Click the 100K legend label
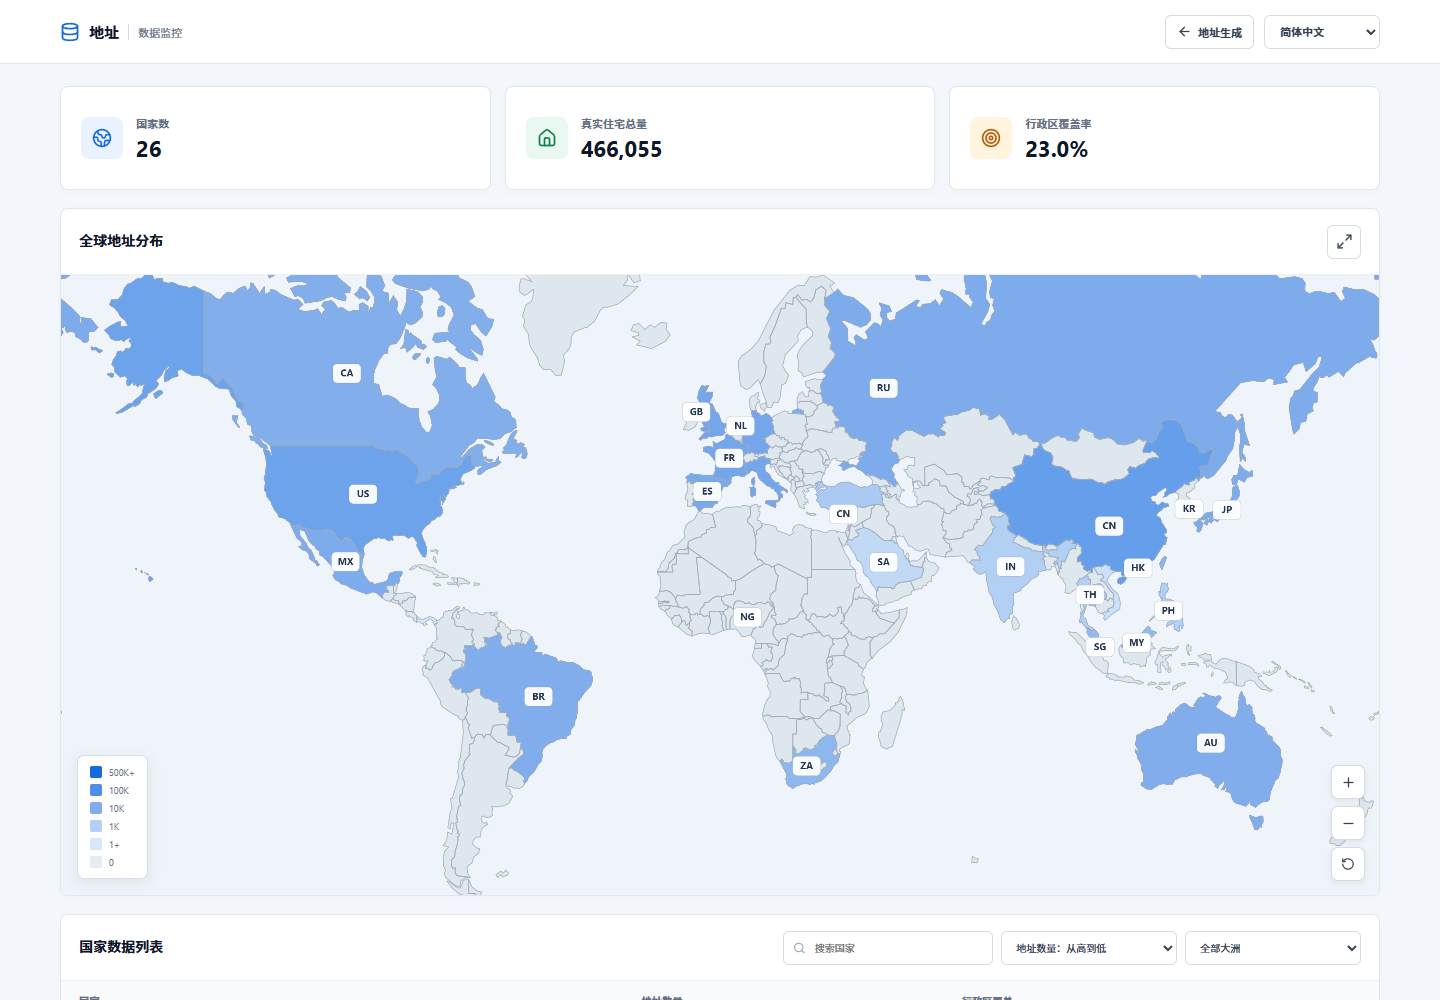1440x1000 pixels. click(119, 790)
